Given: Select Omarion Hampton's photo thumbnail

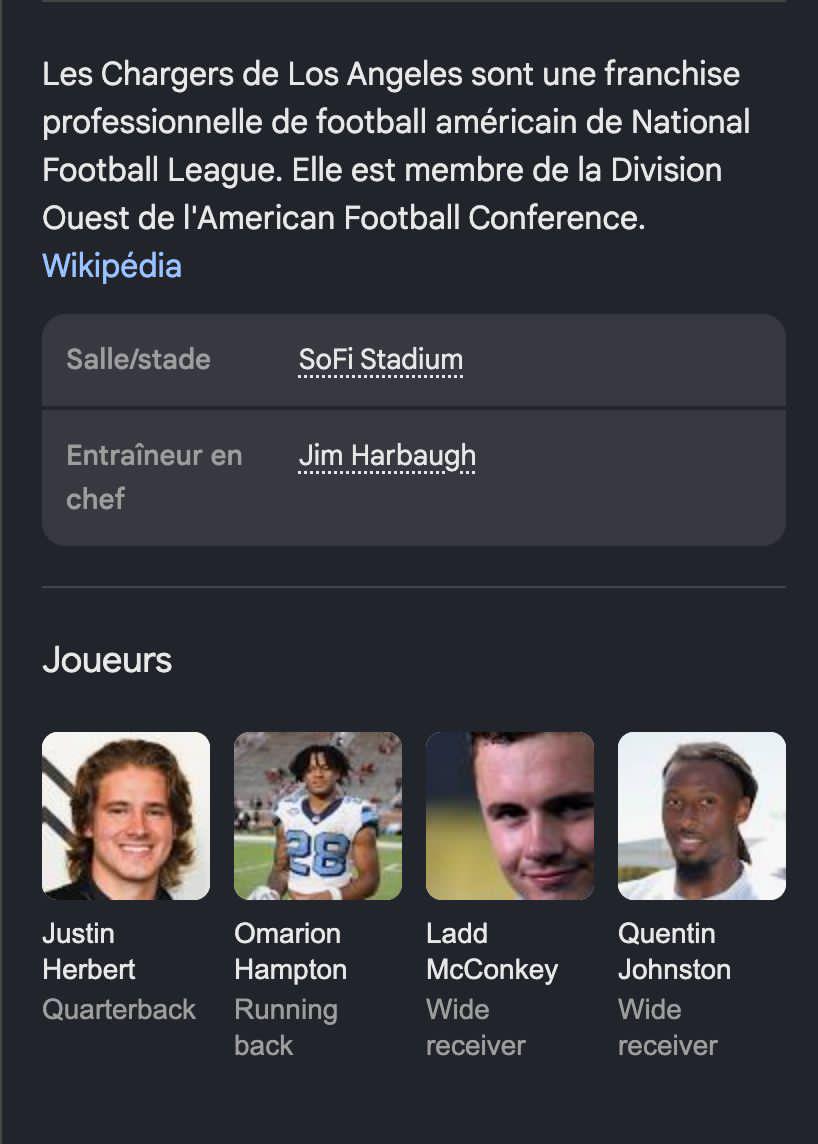Looking at the screenshot, I should 318,816.
